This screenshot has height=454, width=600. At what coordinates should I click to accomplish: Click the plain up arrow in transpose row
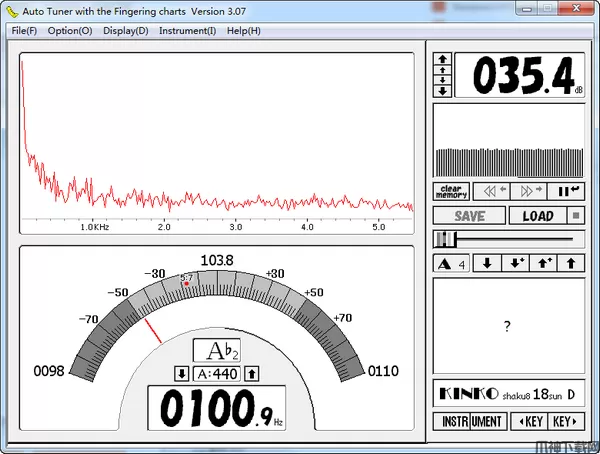[x=570, y=264]
